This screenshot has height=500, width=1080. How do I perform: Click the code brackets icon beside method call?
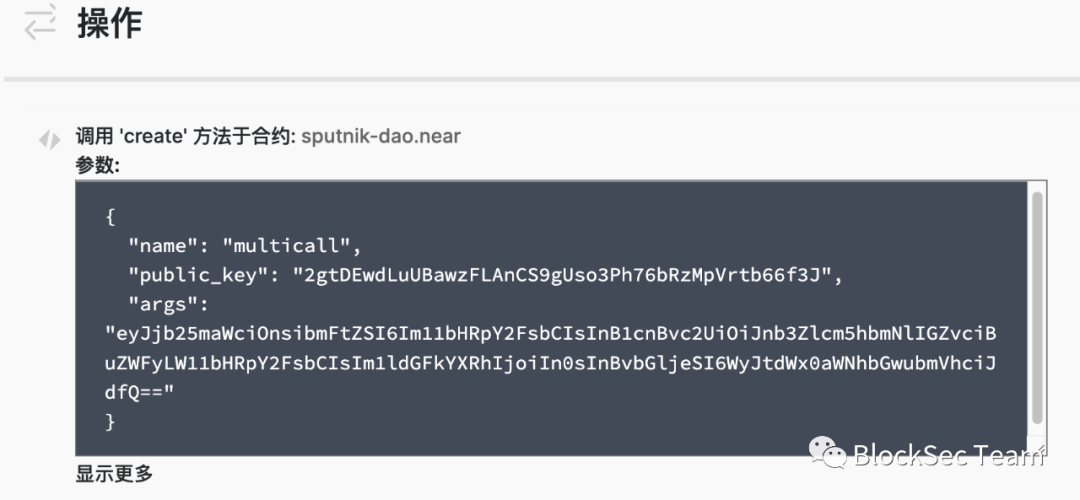coord(49,139)
